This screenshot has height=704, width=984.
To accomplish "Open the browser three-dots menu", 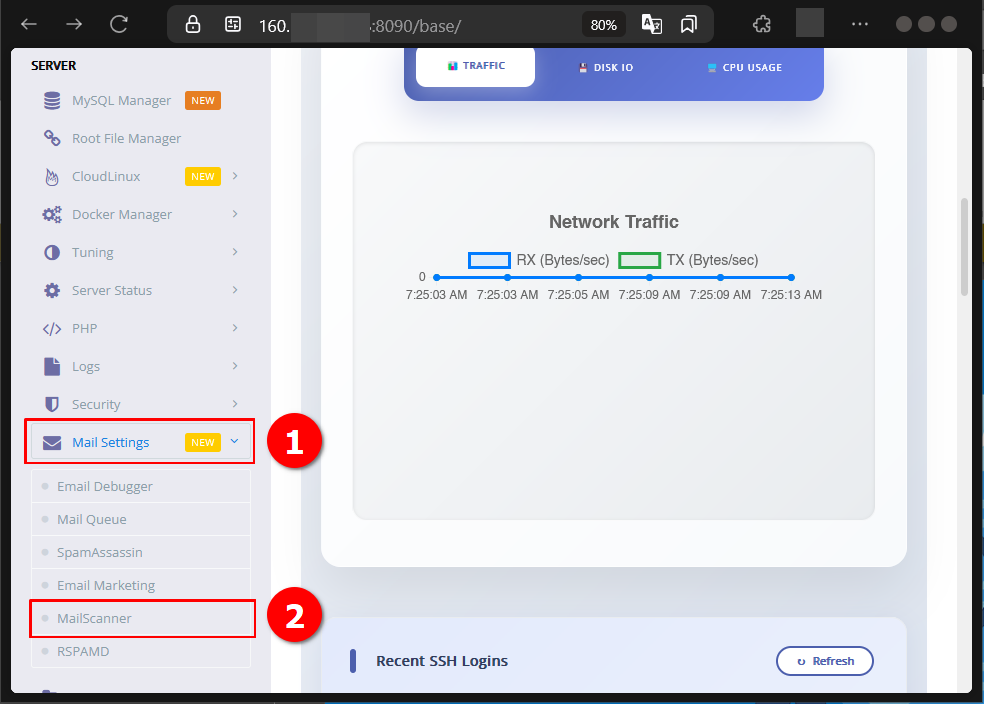I will coord(860,24).
